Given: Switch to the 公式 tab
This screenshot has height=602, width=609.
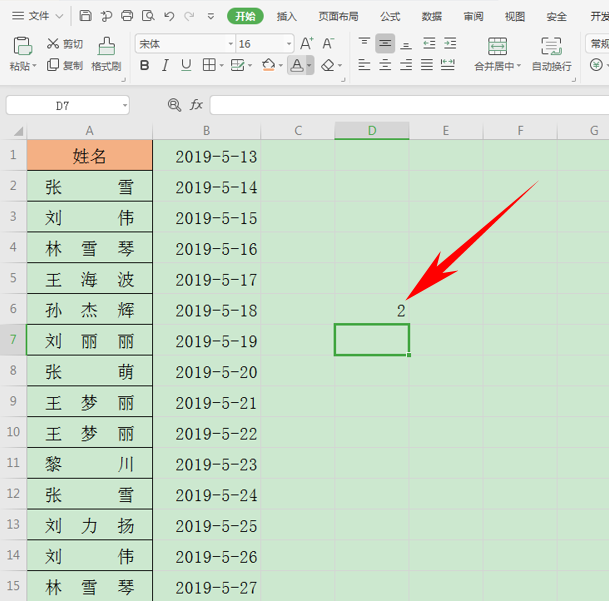Looking at the screenshot, I should 390,16.
